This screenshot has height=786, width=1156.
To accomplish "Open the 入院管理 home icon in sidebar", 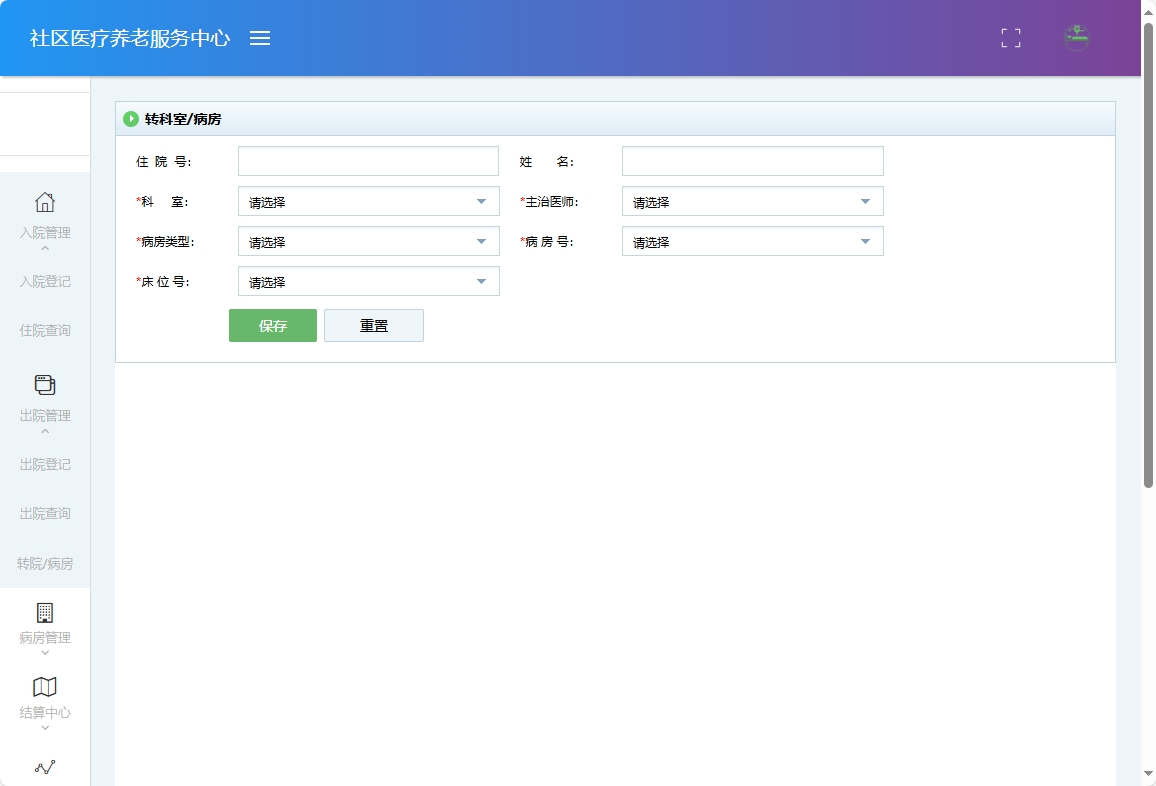I will tap(44, 202).
